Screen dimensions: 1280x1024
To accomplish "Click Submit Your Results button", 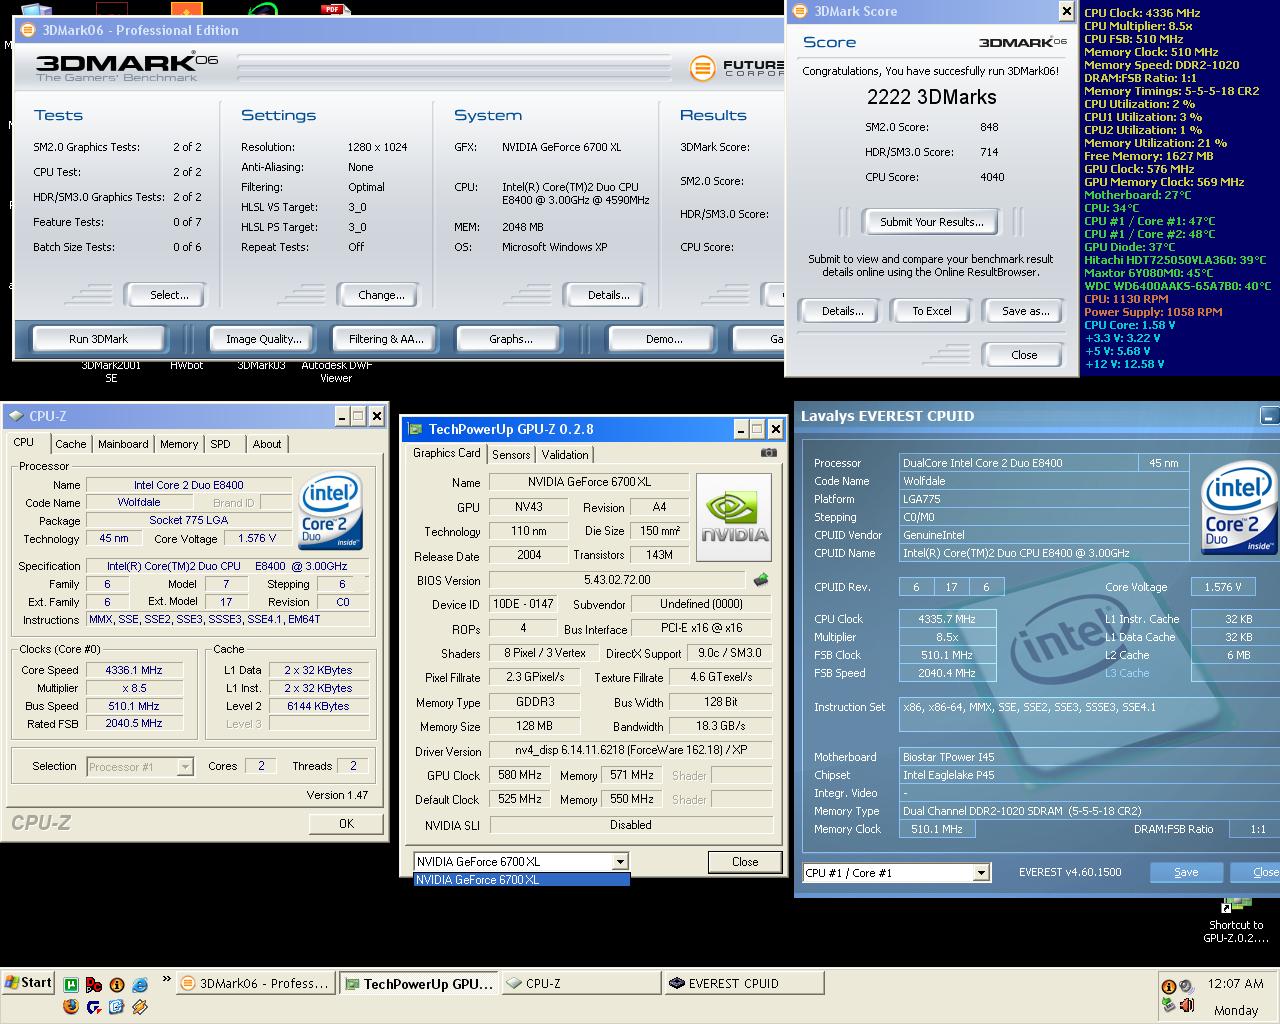I will pyautogui.click(x=932, y=222).
